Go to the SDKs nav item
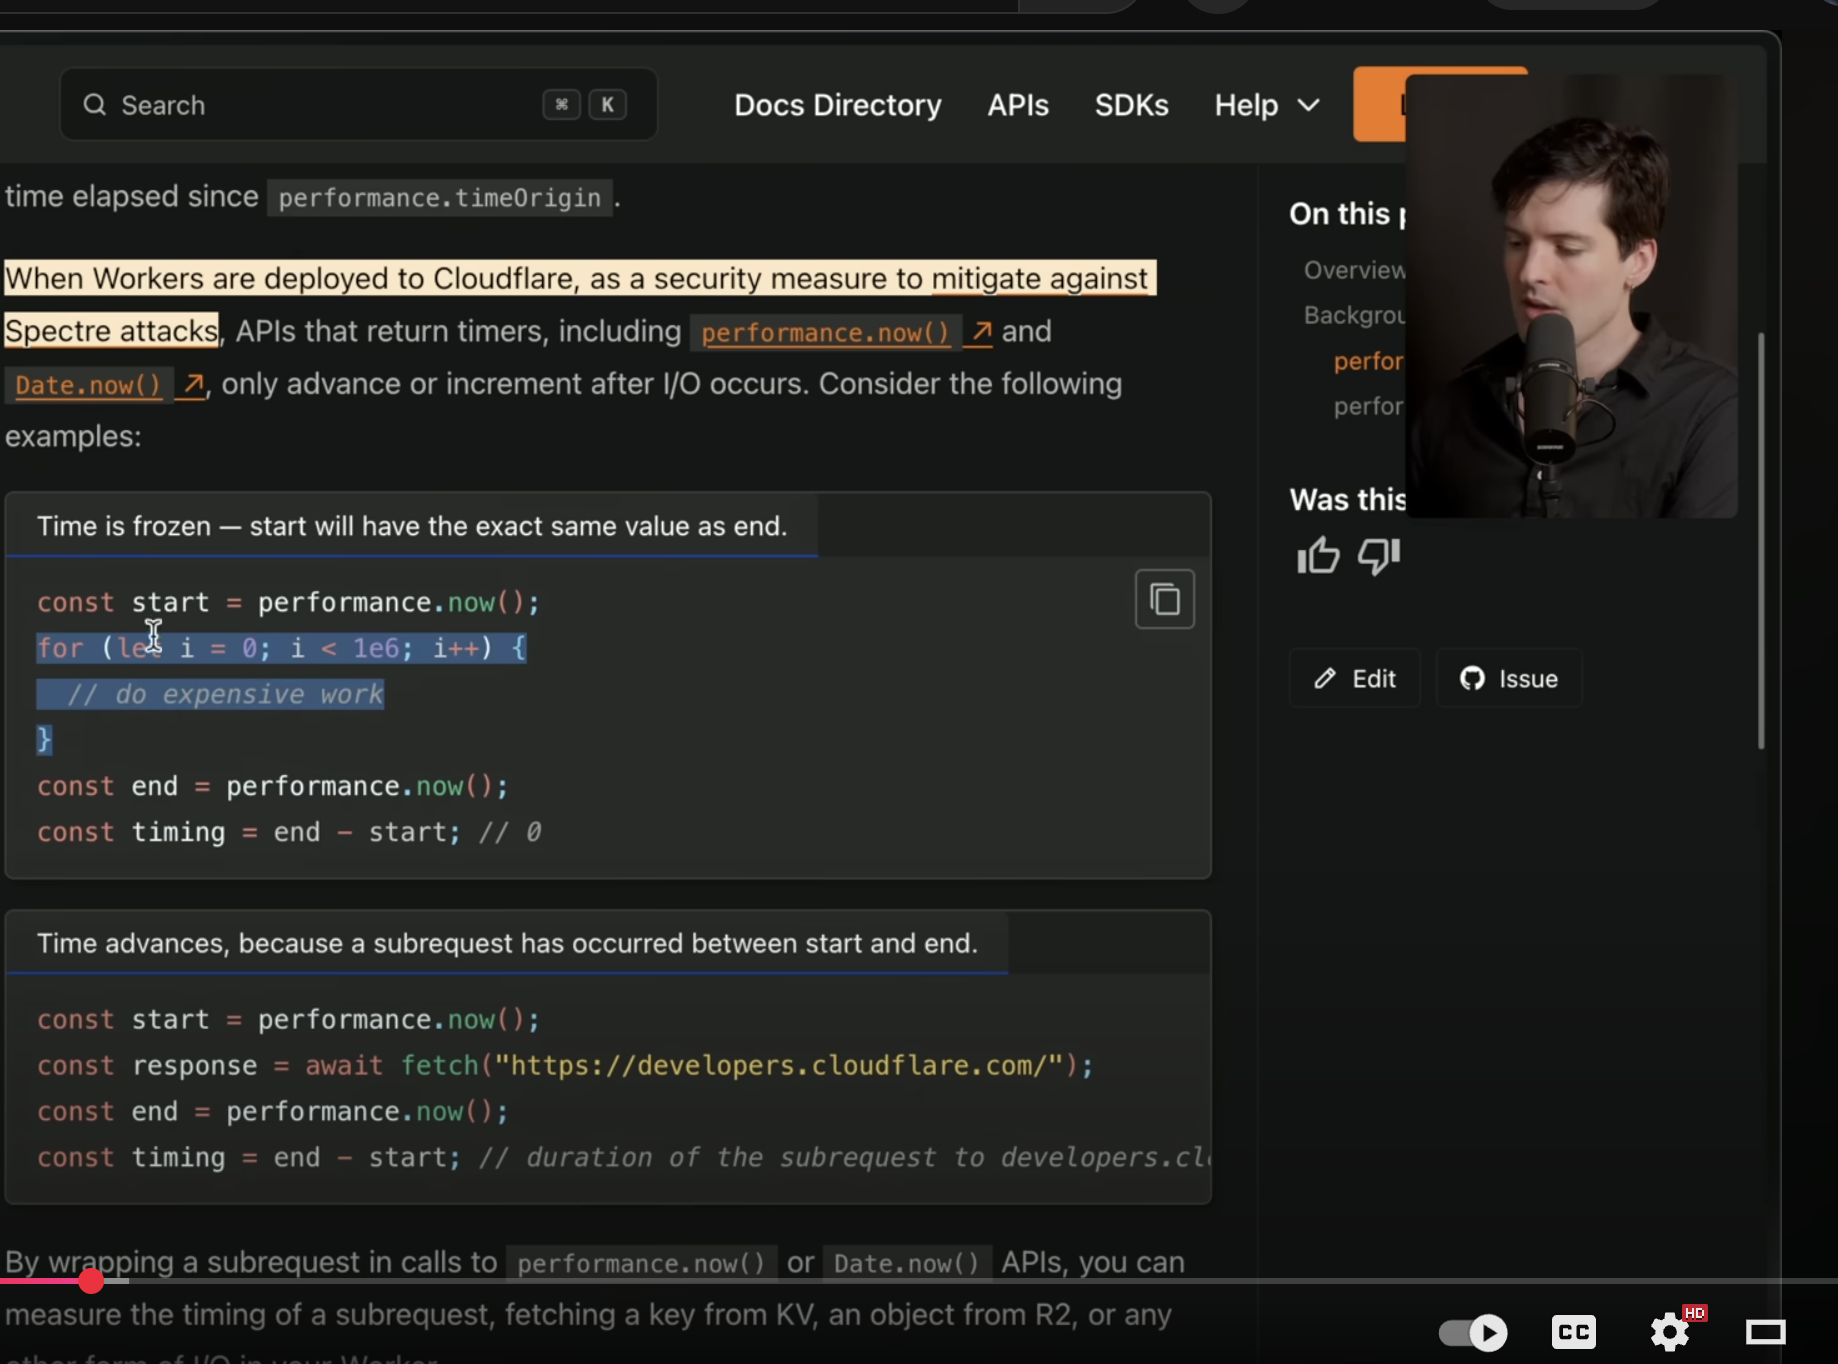The height and width of the screenshot is (1364, 1838). click(x=1131, y=105)
